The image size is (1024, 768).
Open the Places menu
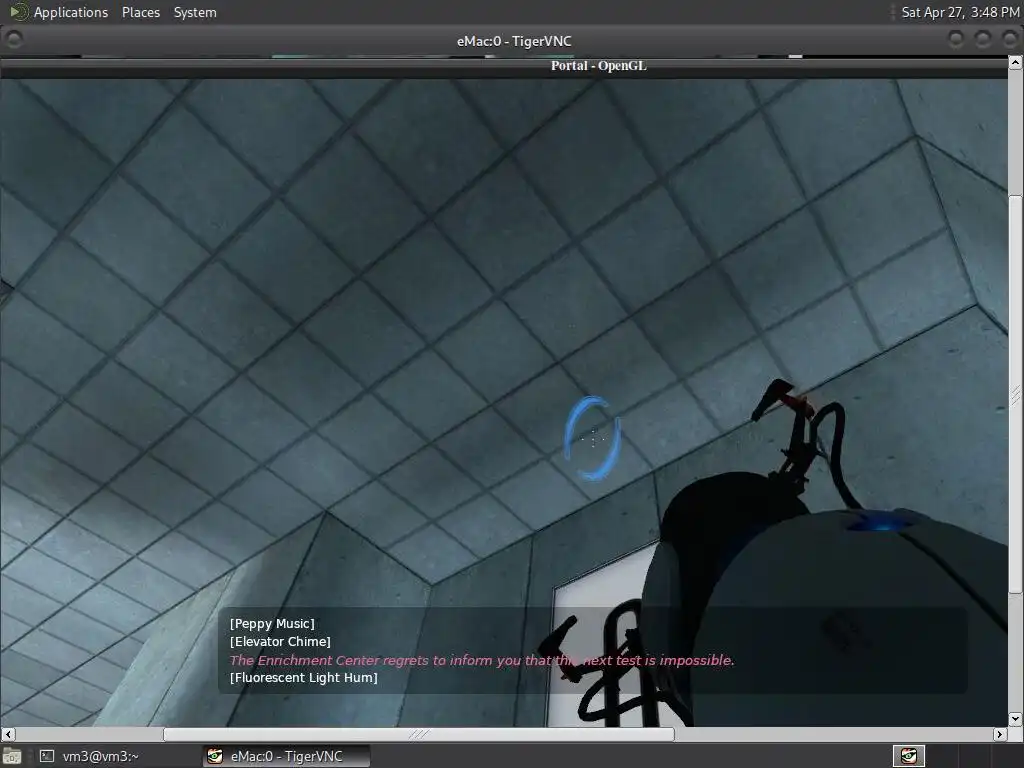click(140, 12)
